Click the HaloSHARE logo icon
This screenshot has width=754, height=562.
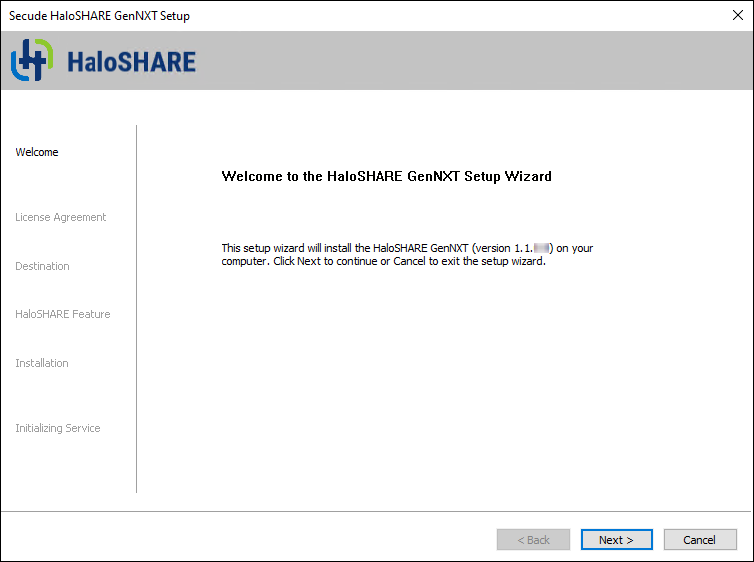click(32, 60)
